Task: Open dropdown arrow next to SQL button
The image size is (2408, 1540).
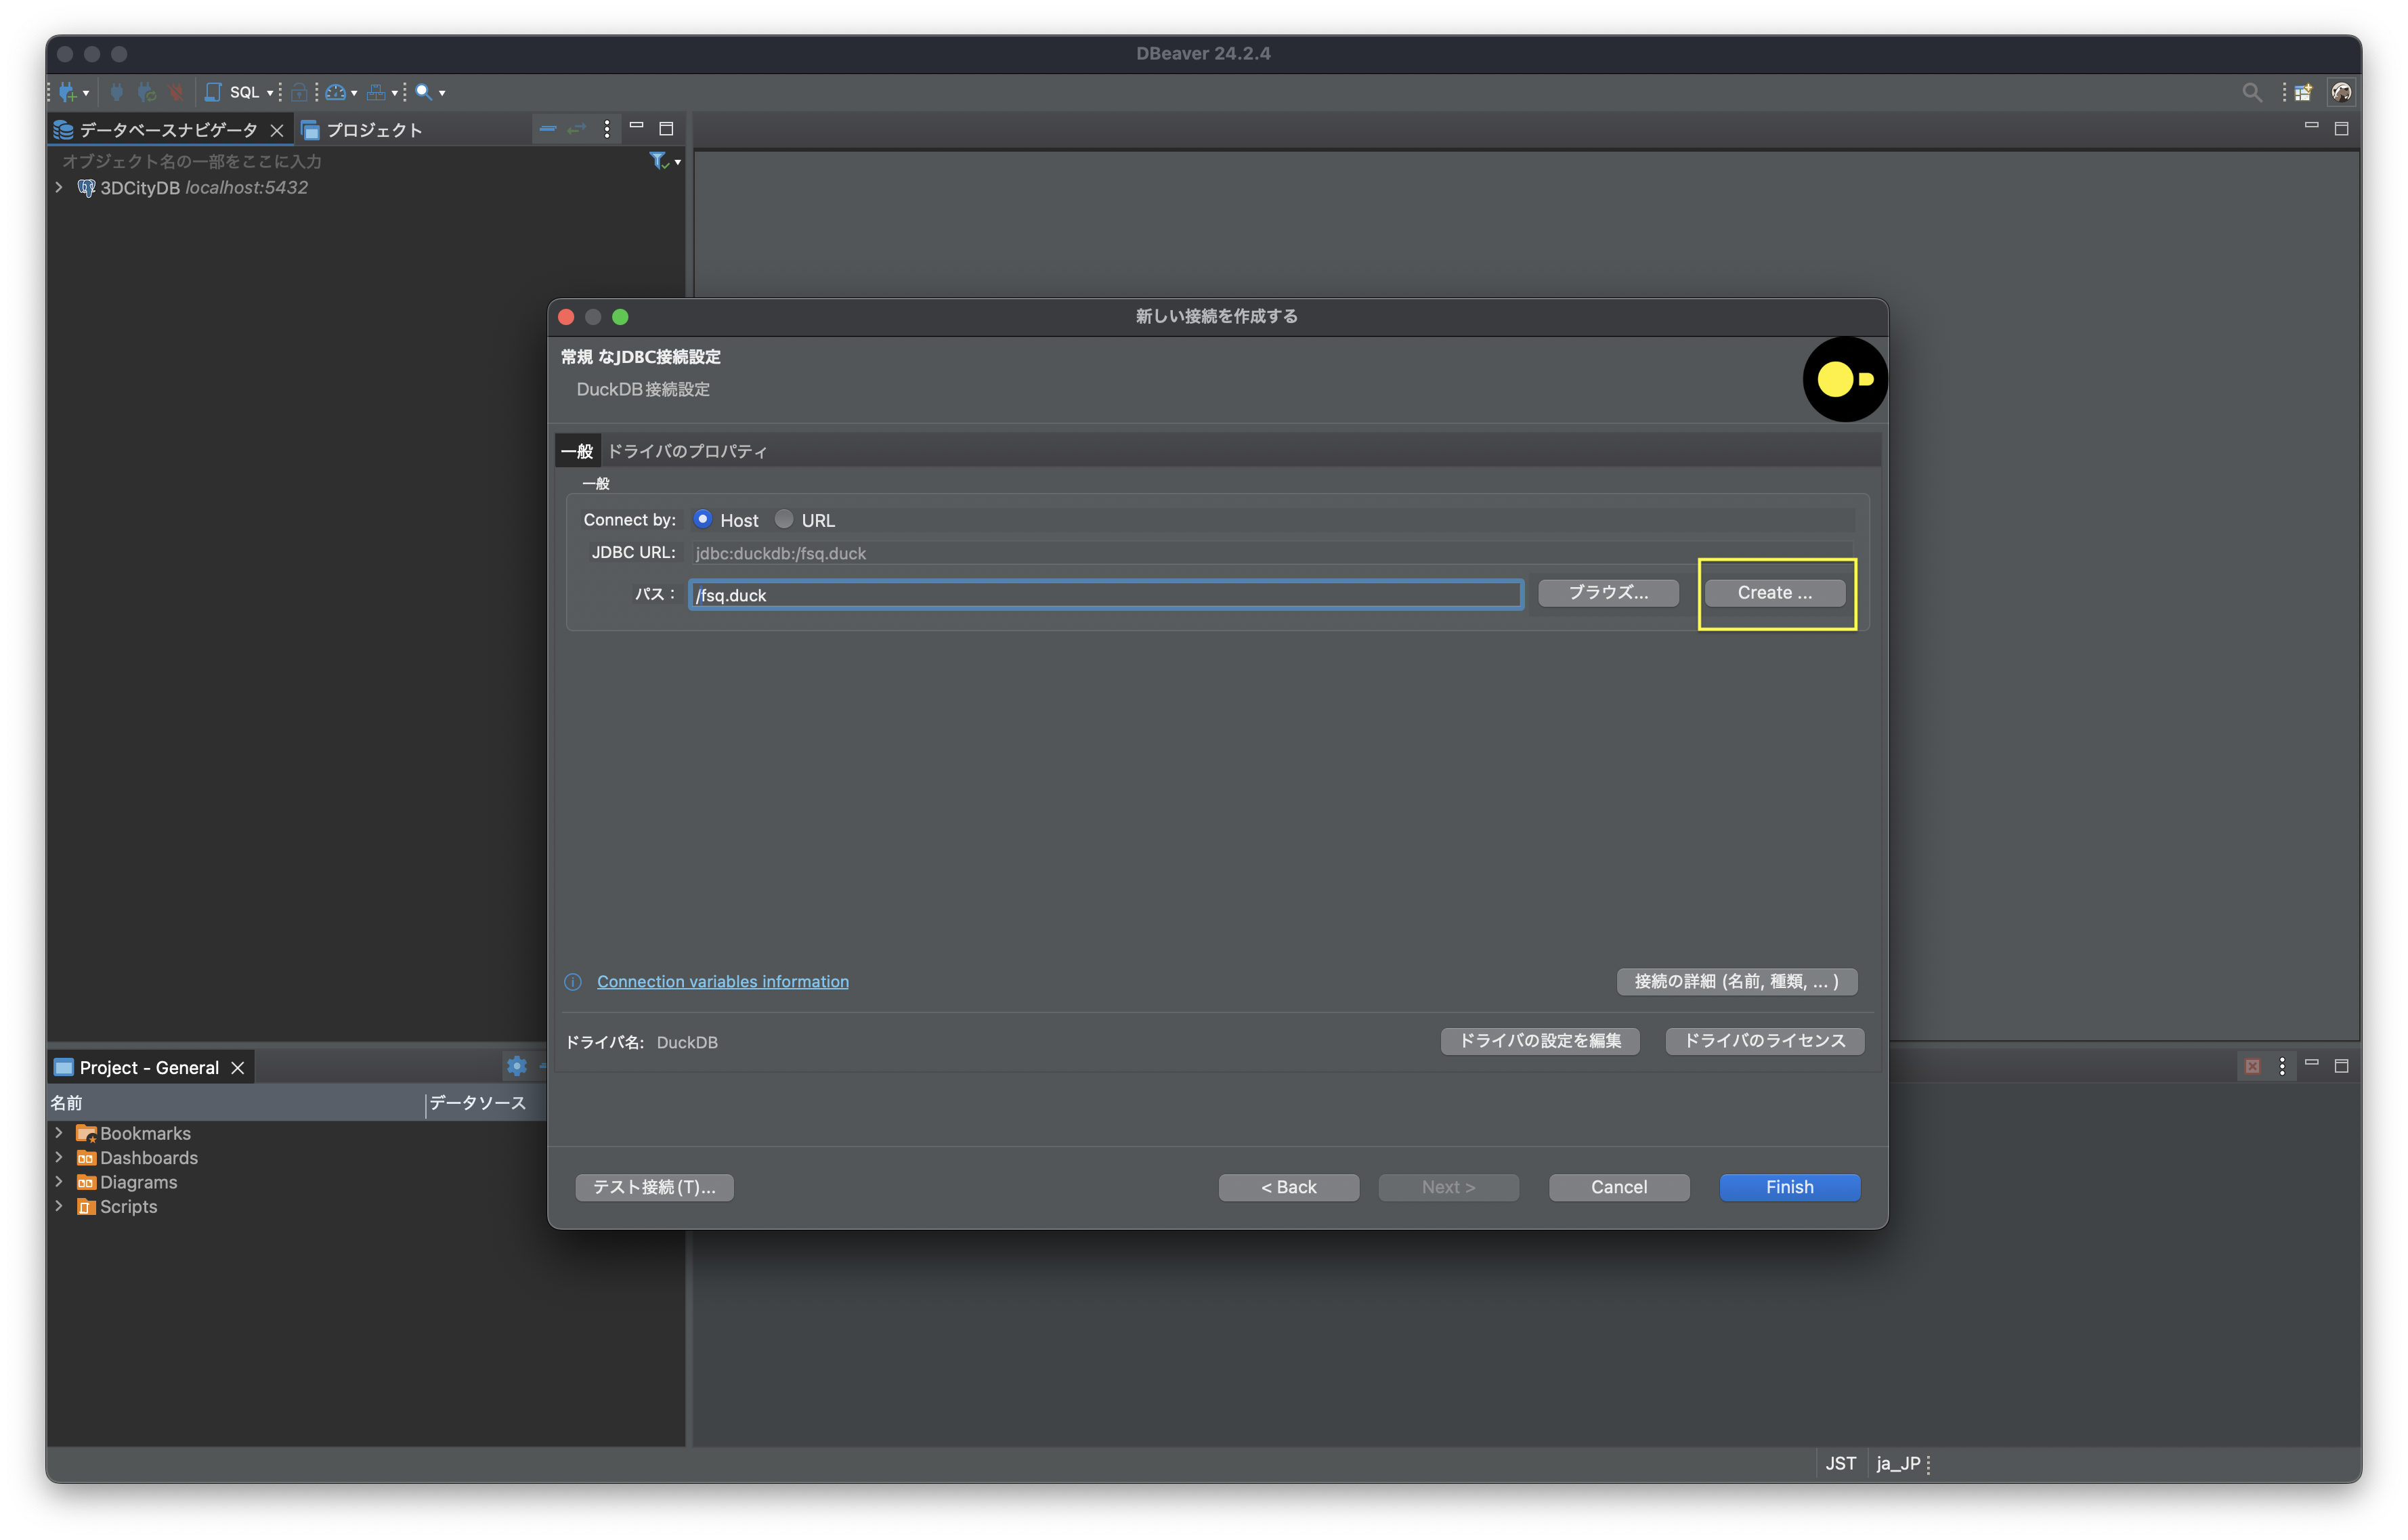Action: pos(270,93)
